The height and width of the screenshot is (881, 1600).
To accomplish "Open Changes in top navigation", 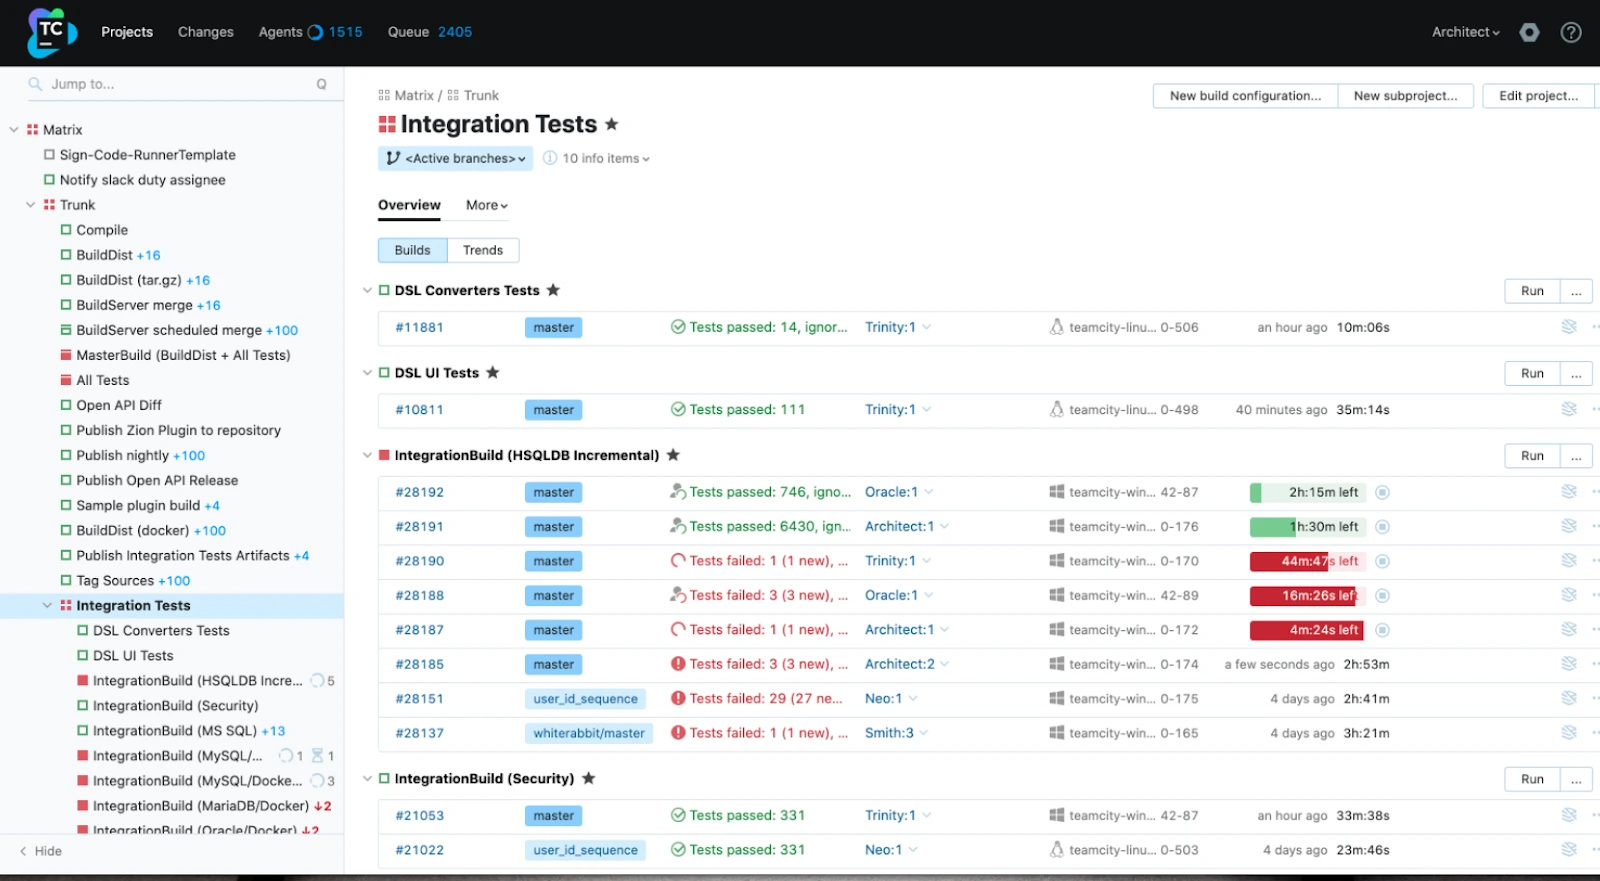I will point(206,32).
